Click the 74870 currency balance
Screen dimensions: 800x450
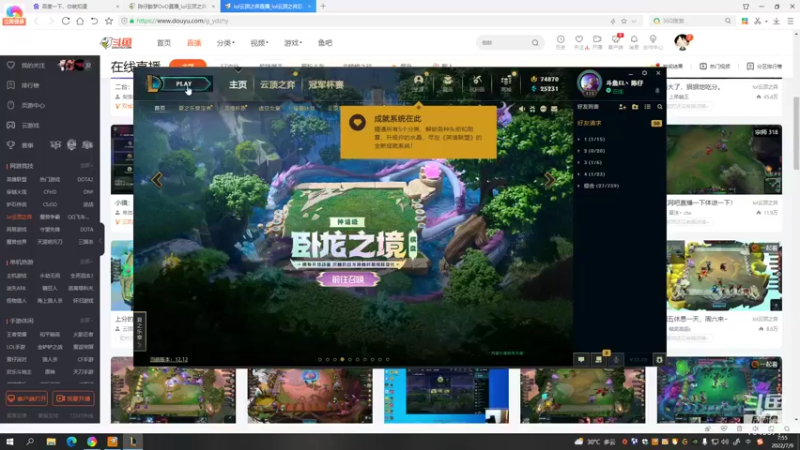coord(545,79)
